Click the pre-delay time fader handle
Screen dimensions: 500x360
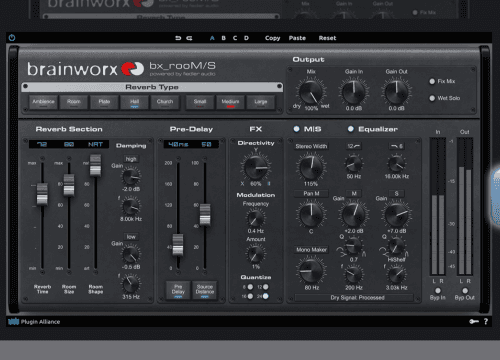[178, 244]
